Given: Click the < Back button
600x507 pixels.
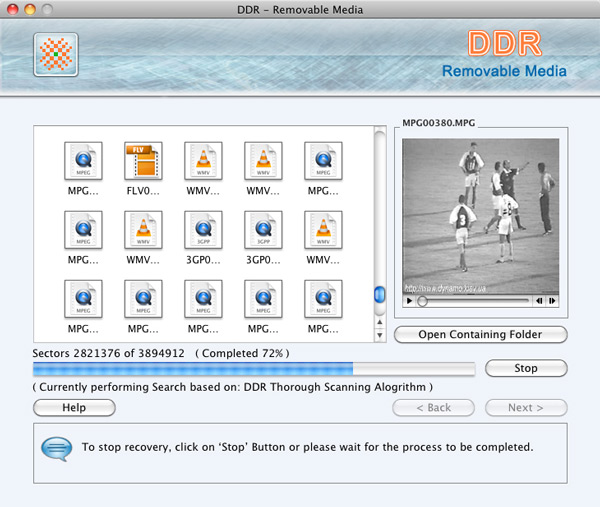Looking at the screenshot, I should click(434, 408).
